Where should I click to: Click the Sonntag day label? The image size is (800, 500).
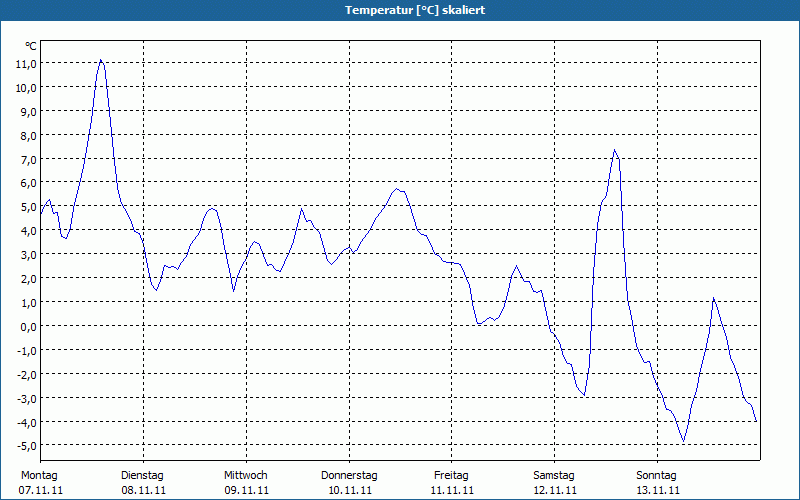pos(656,476)
